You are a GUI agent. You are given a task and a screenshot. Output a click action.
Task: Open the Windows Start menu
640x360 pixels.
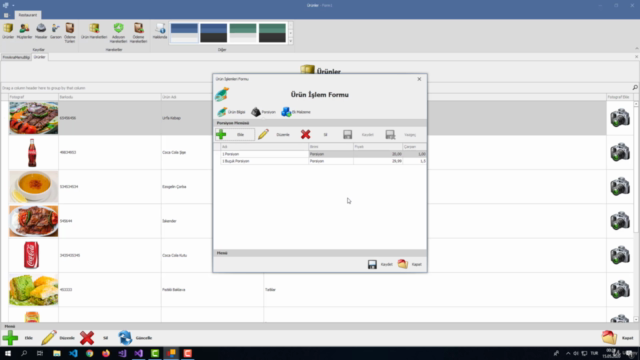coord(8,353)
